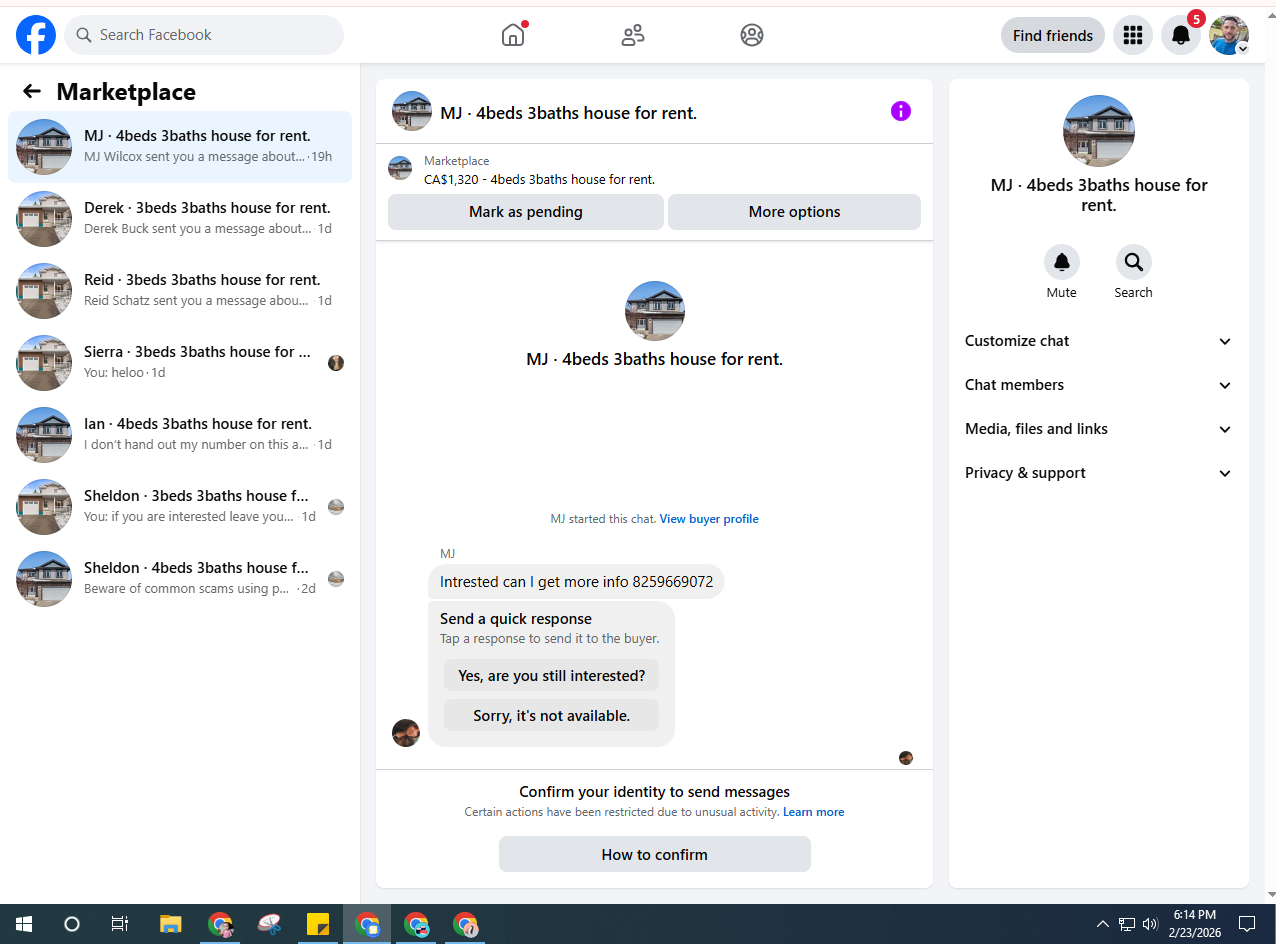
Task: Open File Explorer from taskbar
Action: coord(171,924)
